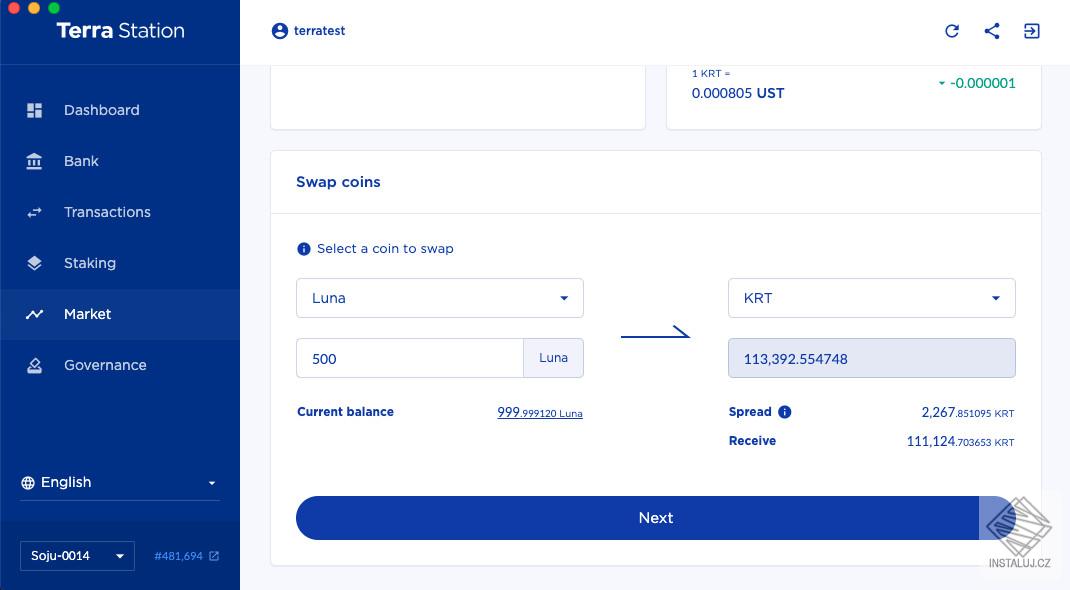Open the KRT target coin dropdown

tap(872, 298)
